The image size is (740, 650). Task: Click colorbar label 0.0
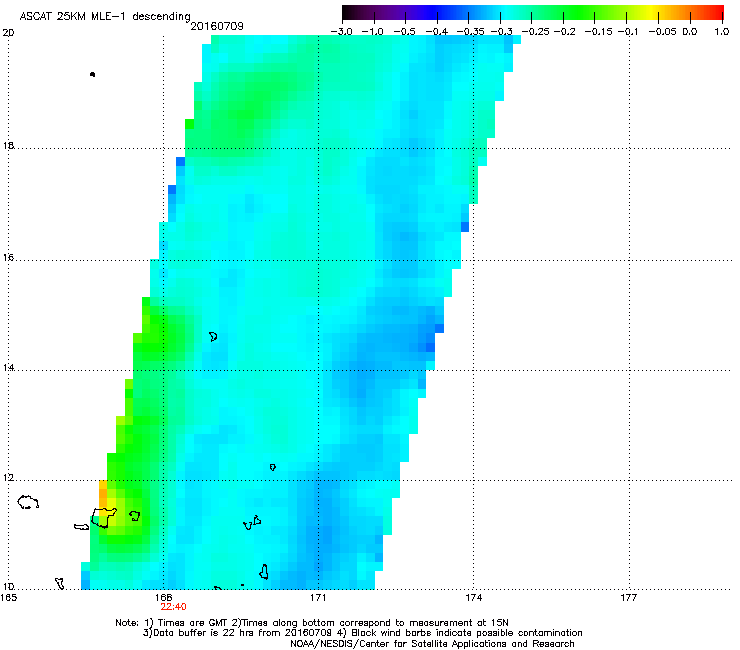[690, 32]
